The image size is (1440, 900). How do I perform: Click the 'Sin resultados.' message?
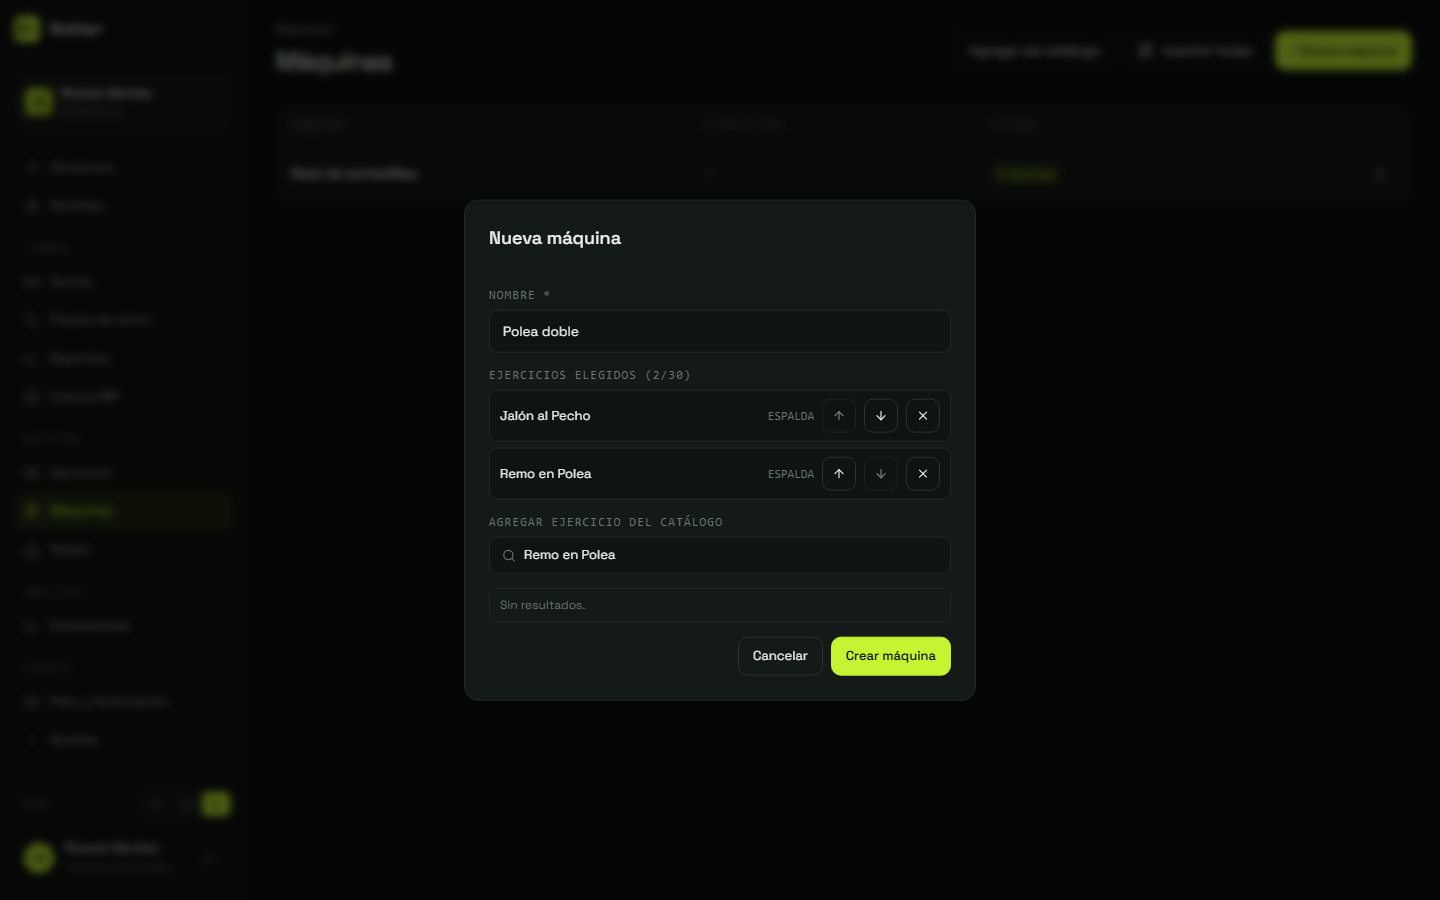point(543,605)
